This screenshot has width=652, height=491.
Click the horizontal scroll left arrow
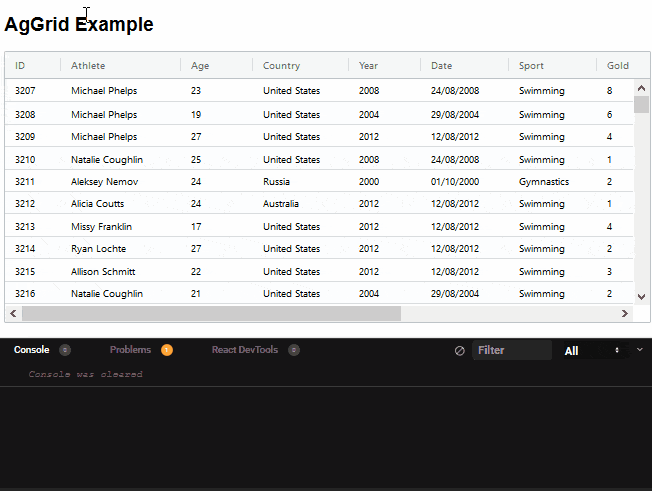pyautogui.click(x=13, y=313)
